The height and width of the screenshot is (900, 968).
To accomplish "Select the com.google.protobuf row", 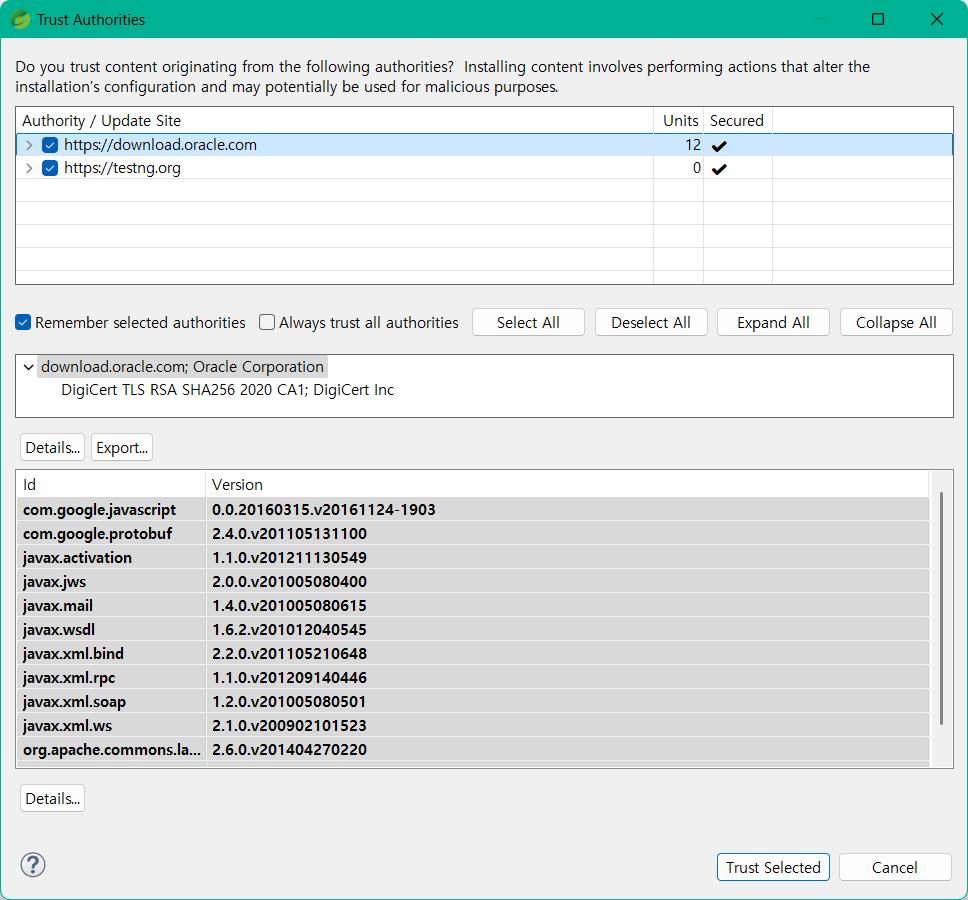I will [473, 534].
